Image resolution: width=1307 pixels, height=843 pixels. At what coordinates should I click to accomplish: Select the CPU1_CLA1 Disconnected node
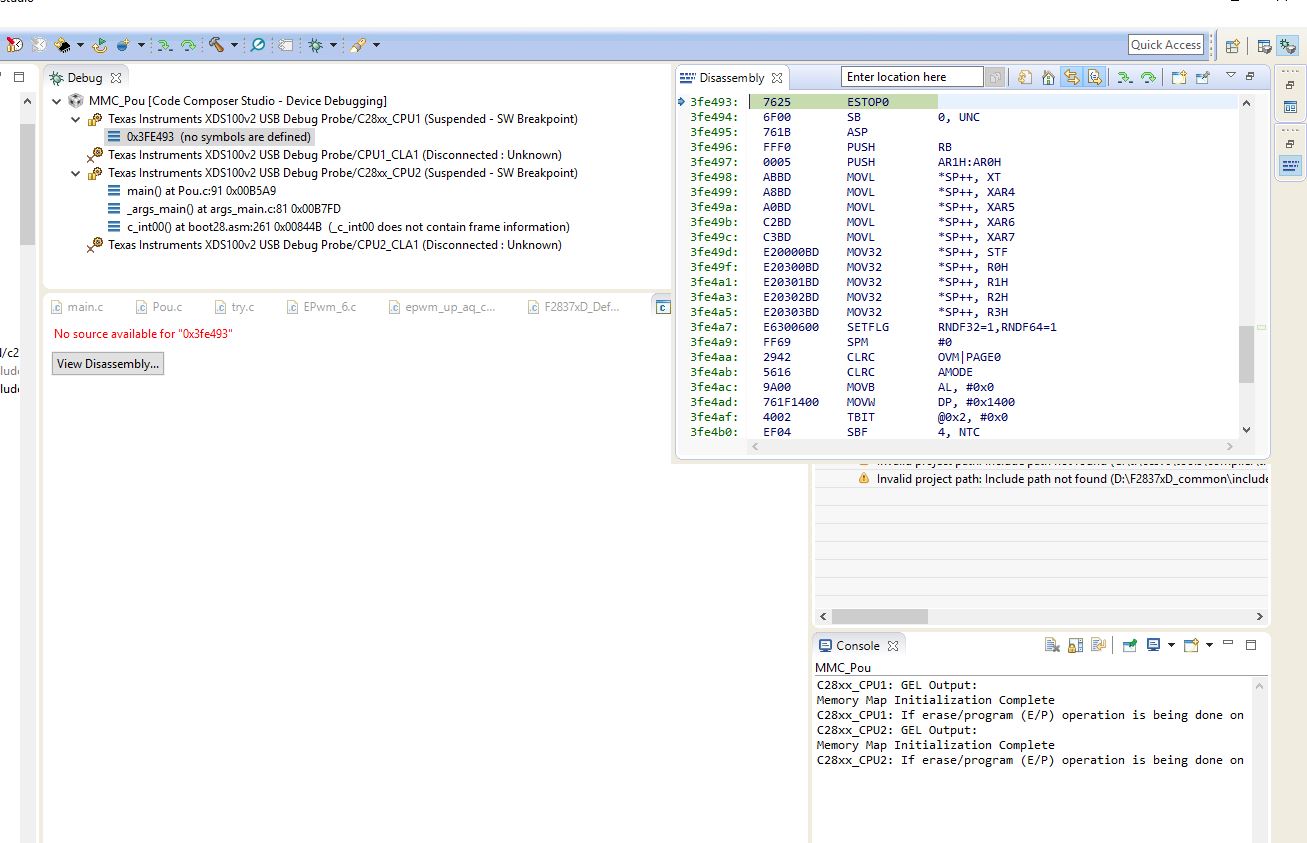pos(325,155)
